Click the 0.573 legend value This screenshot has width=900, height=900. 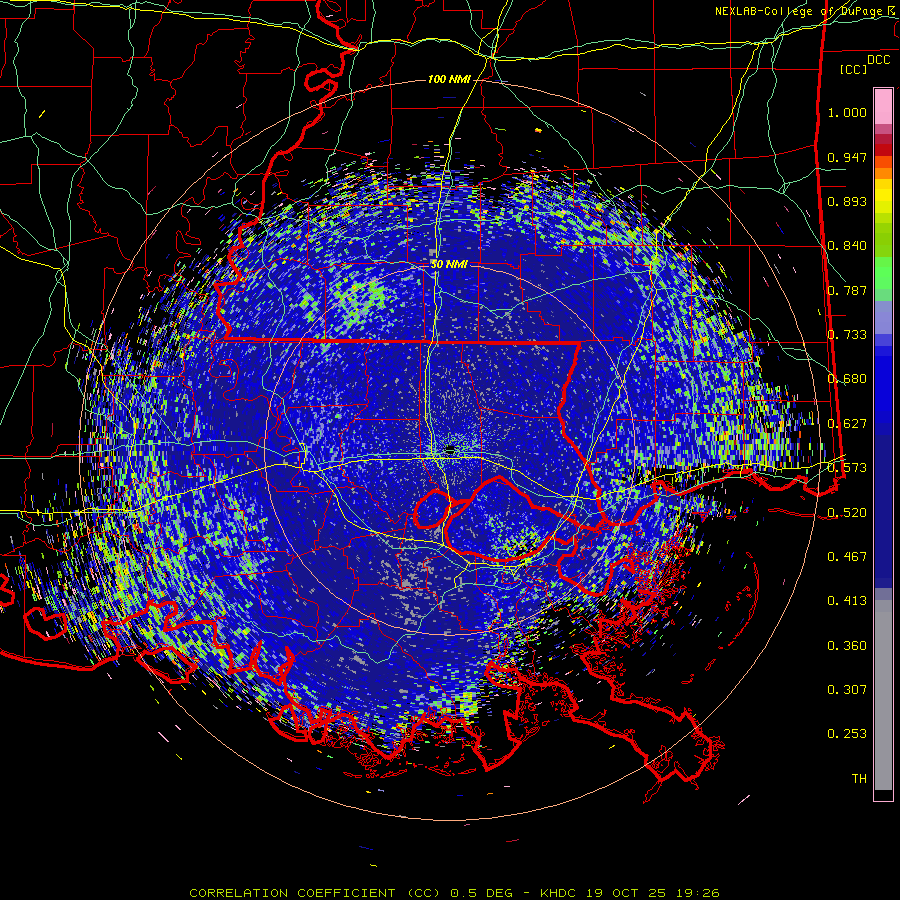pos(847,468)
